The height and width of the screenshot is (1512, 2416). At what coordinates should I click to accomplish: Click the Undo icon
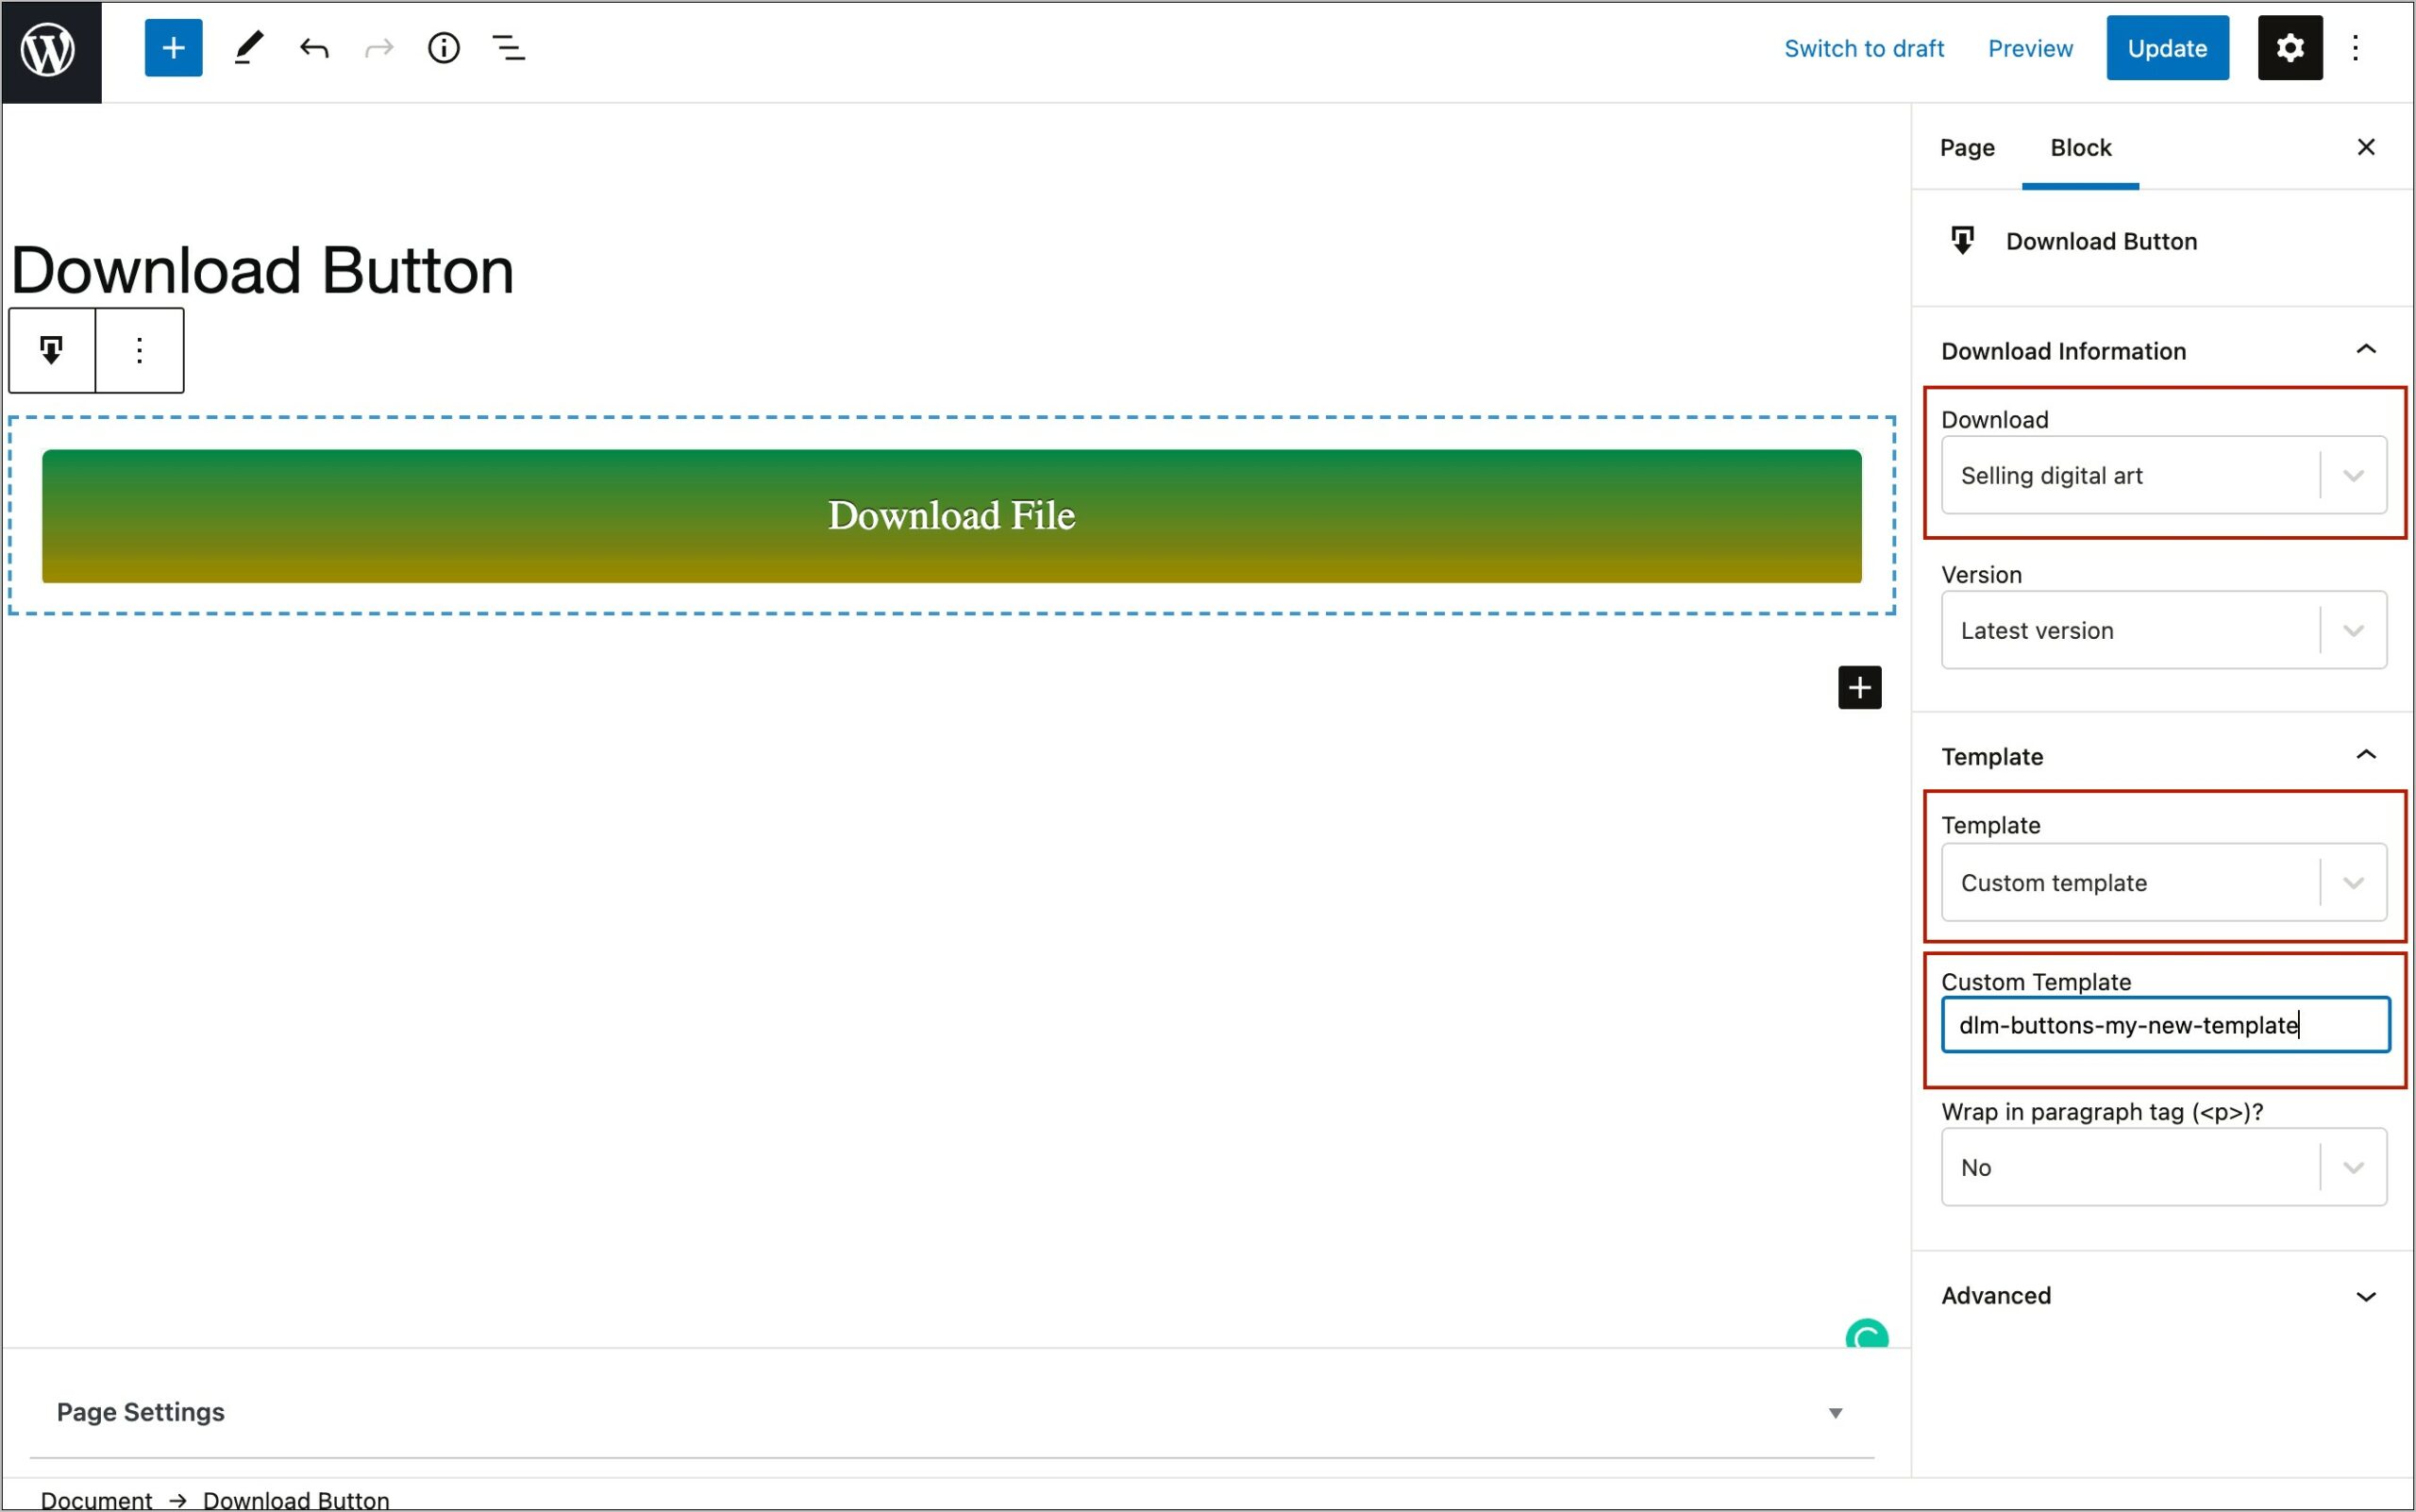(311, 47)
